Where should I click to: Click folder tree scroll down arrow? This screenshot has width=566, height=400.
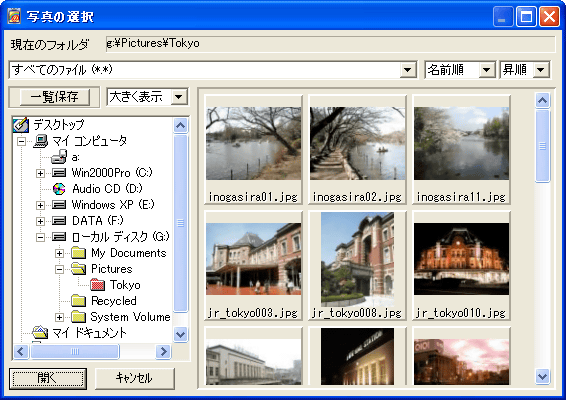coord(180,334)
